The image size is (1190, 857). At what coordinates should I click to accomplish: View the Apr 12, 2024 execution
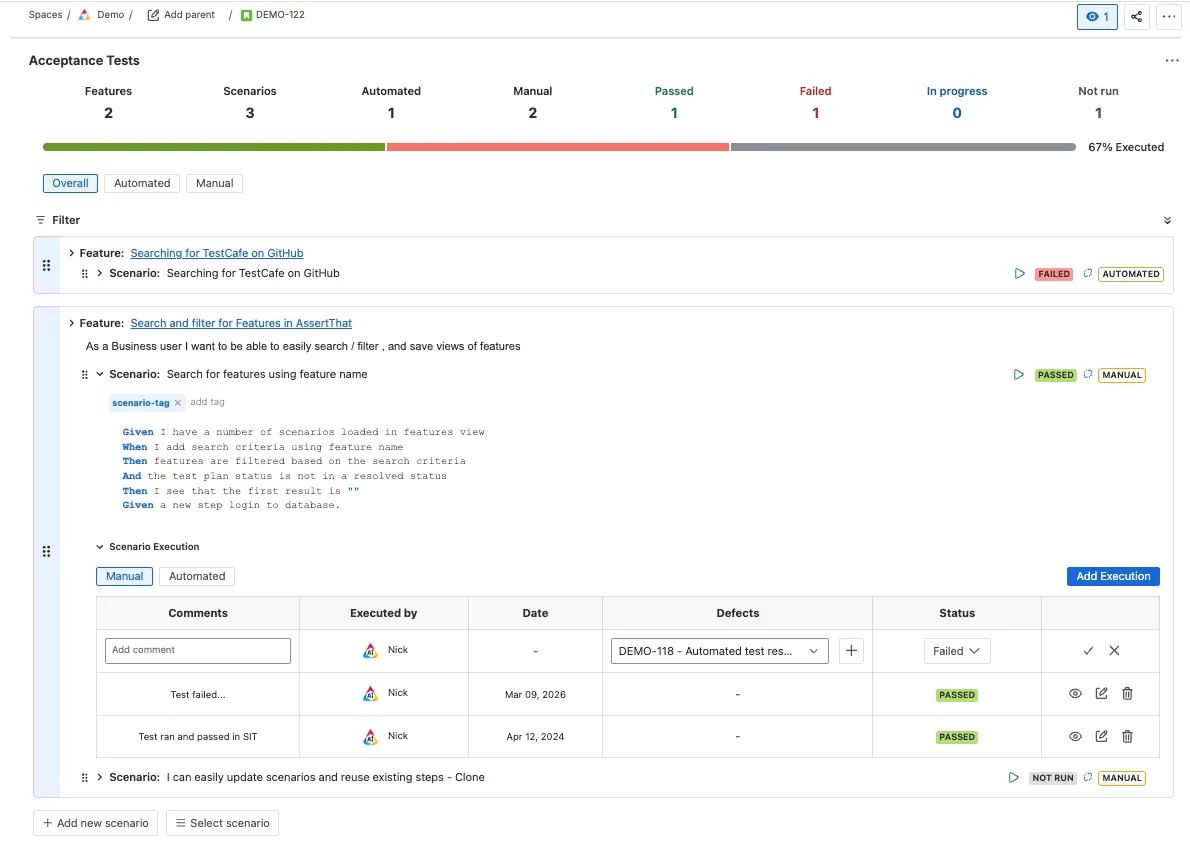point(1075,736)
